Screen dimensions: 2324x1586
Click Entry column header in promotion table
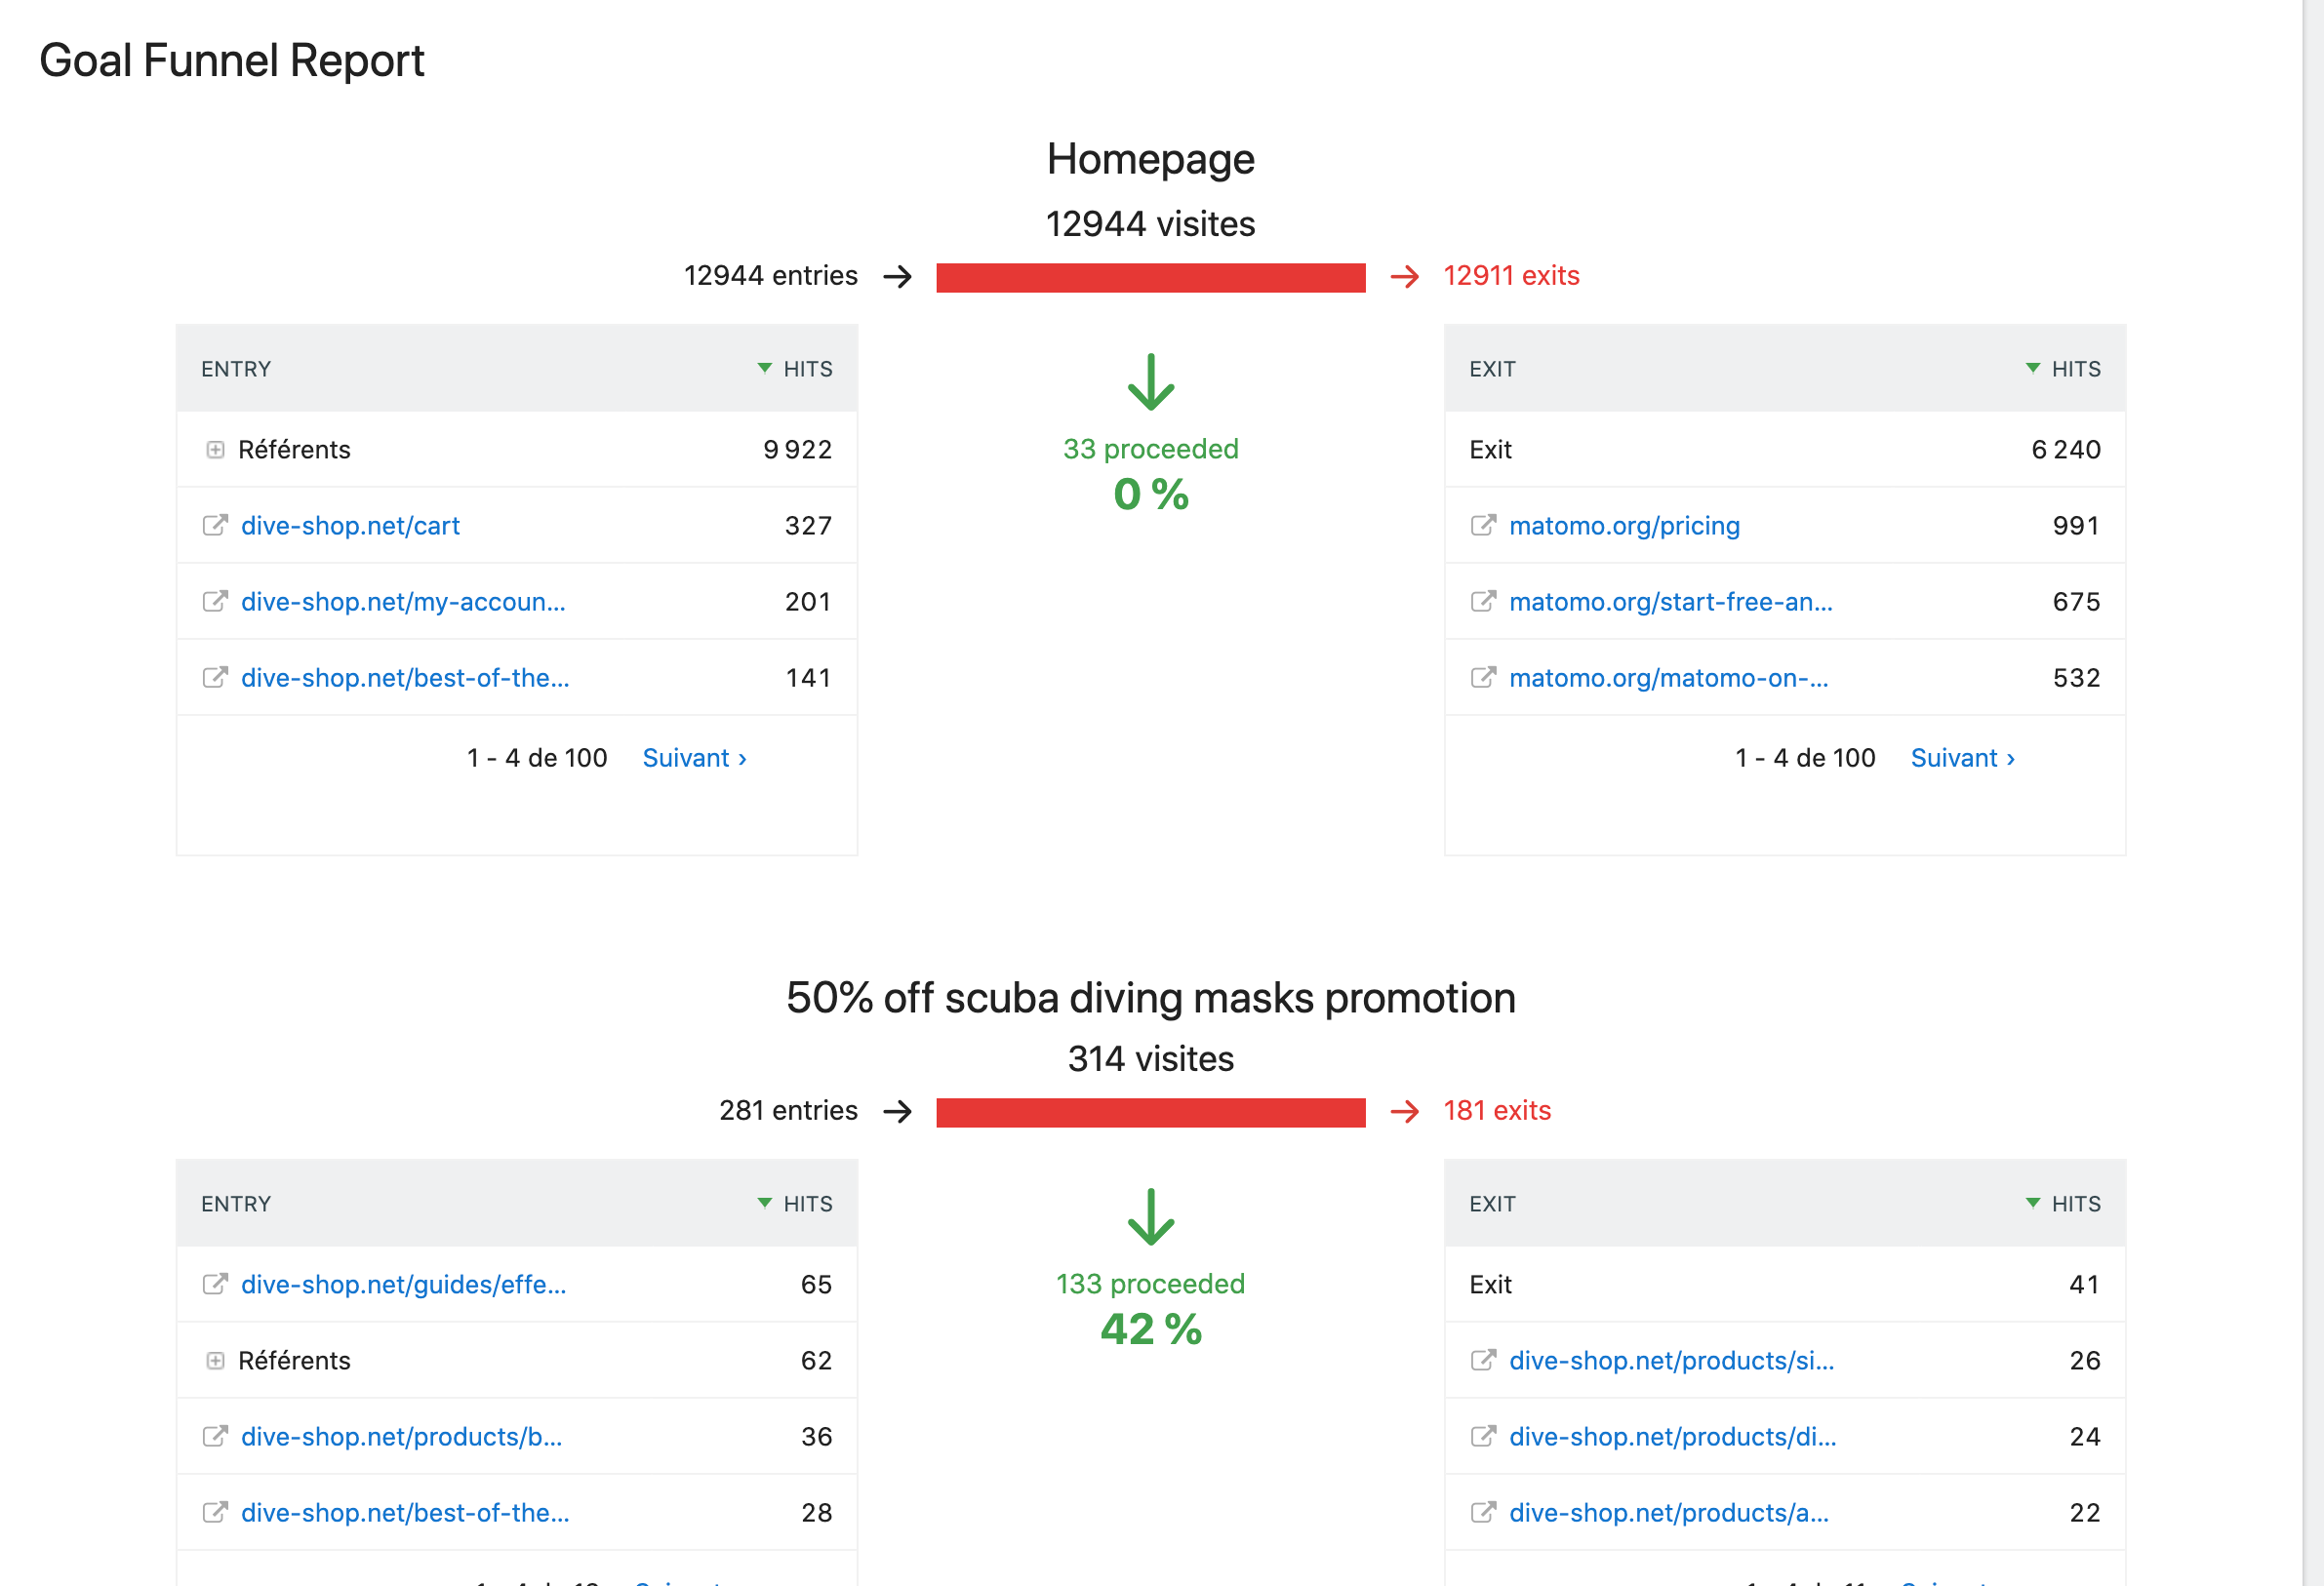tap(236, 1204)
